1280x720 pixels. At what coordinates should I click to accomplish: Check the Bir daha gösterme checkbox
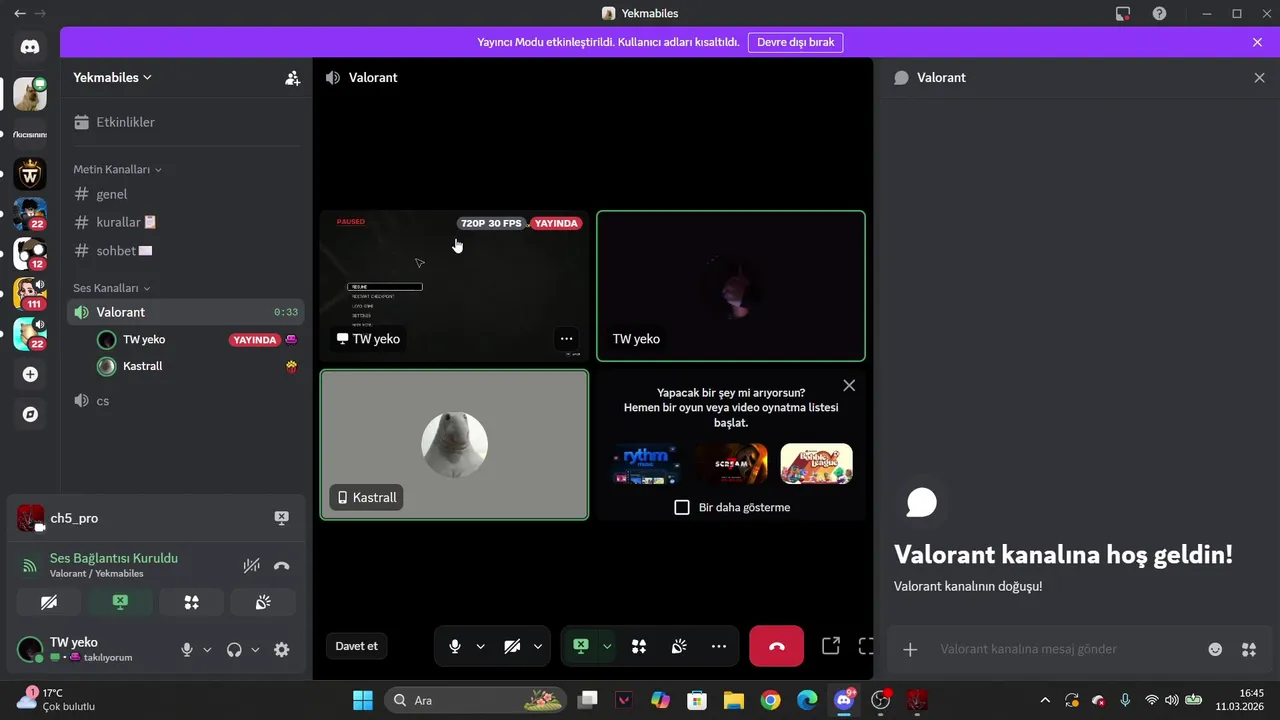[682, 507]
